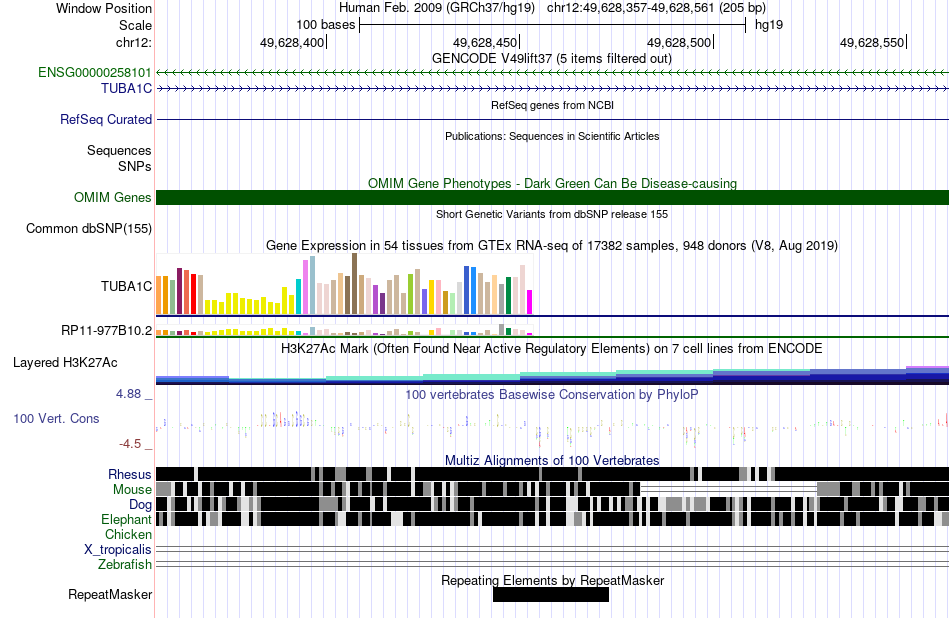Open the RP11-977B10.2 GTEx expression chart
Viewport: 950px width, 618px height.
click(x=344, y=330)
